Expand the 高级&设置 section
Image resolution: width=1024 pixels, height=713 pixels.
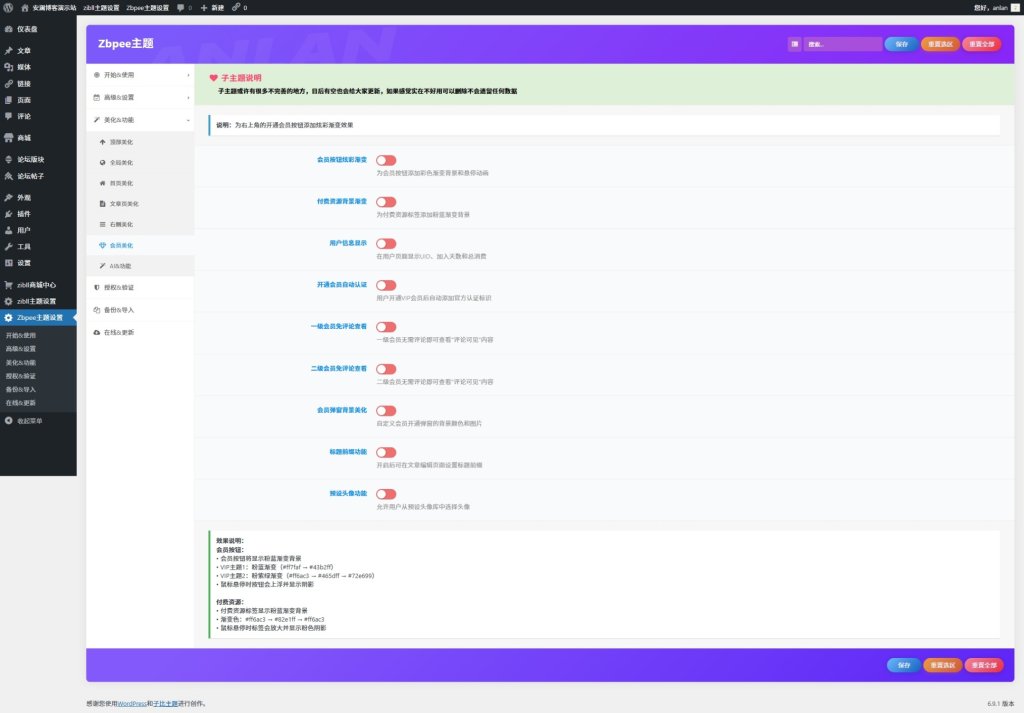(x=140, y=97)
